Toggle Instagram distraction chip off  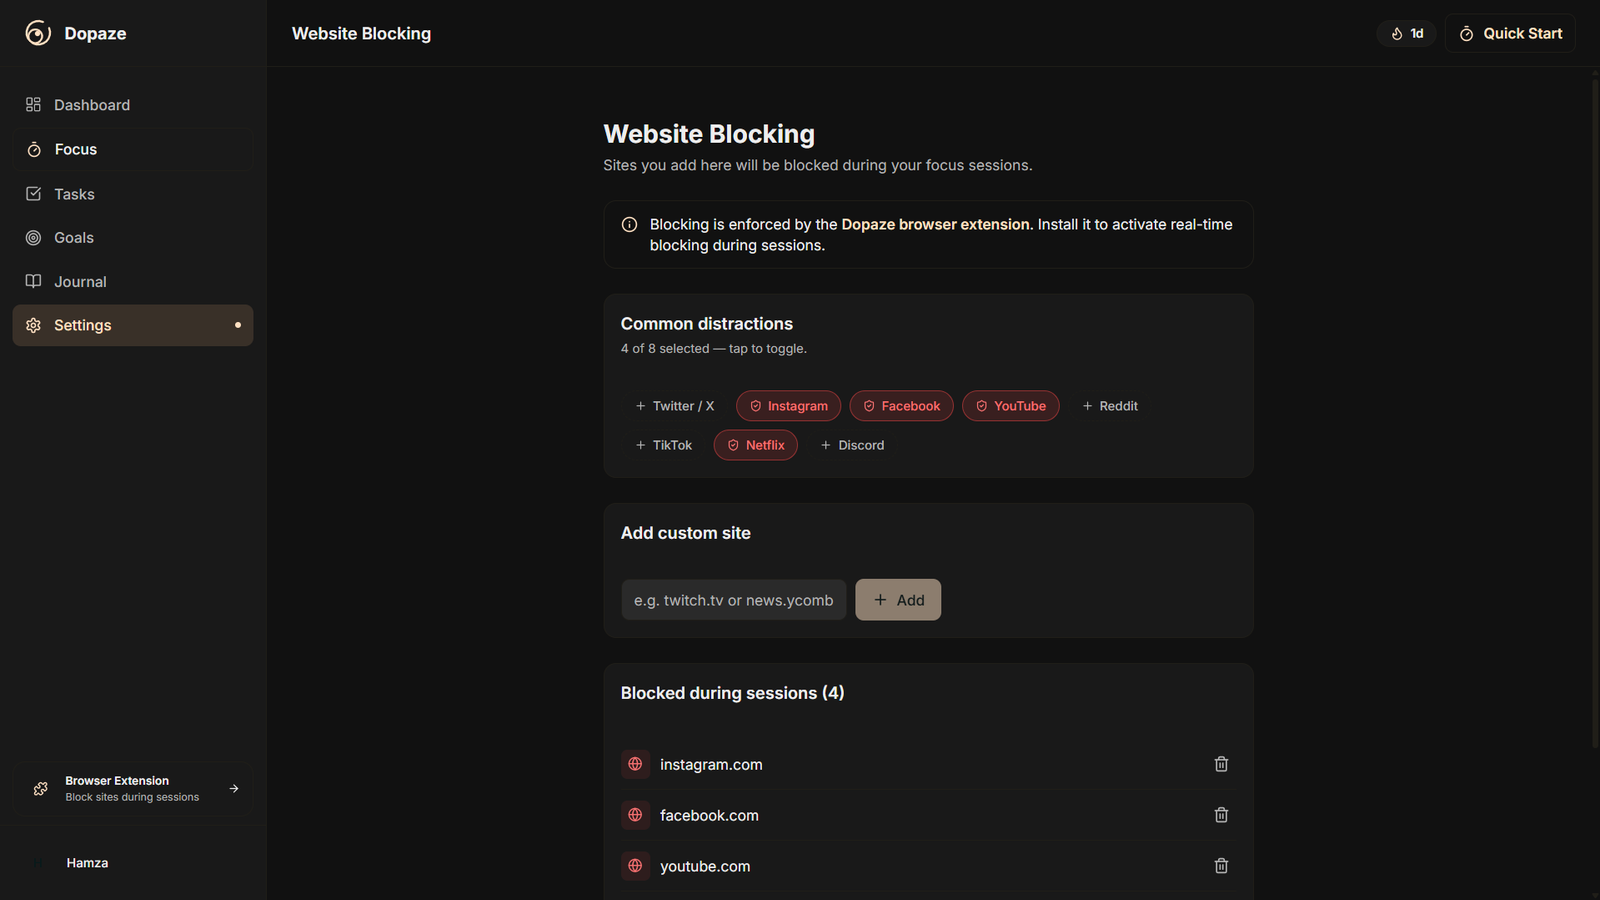[788, 406]
